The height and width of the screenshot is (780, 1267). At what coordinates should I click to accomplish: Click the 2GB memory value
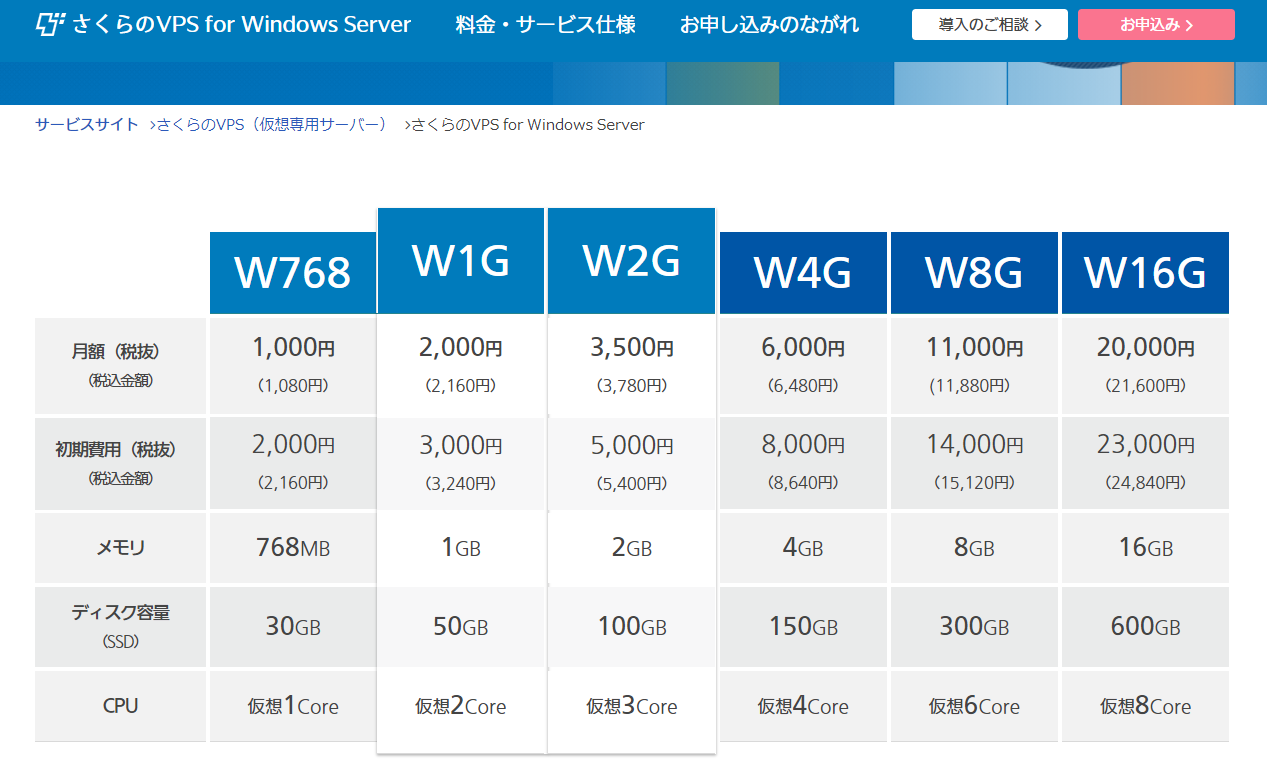632,548
